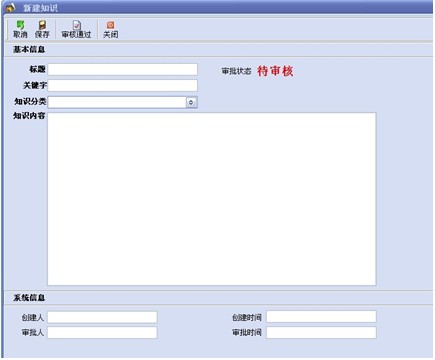The image size is (435, 360).
Task: Click the large 知识内容 text area
Action: [x=212, y=199]
